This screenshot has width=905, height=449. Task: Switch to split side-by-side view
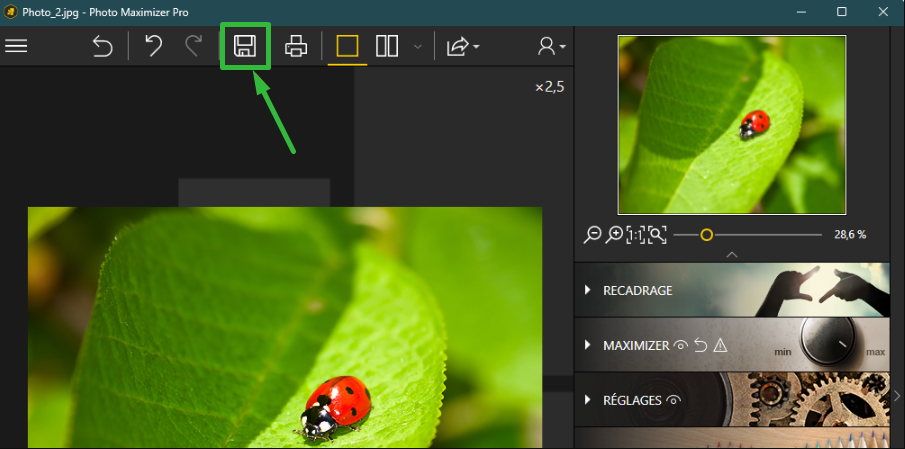(x=387, y=46)
